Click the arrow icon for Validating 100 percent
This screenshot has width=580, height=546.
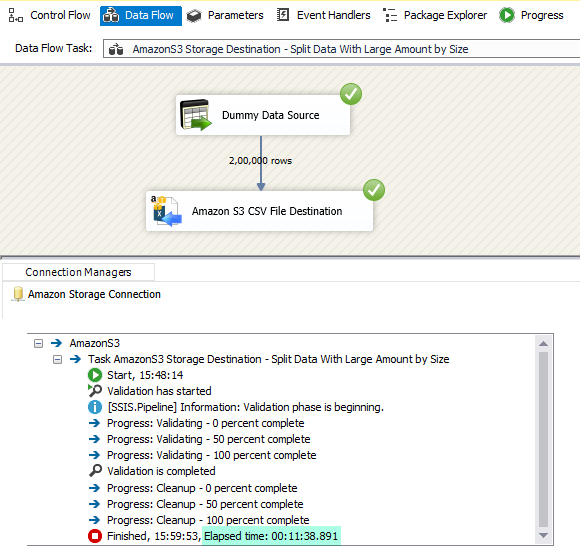point(95,455)
